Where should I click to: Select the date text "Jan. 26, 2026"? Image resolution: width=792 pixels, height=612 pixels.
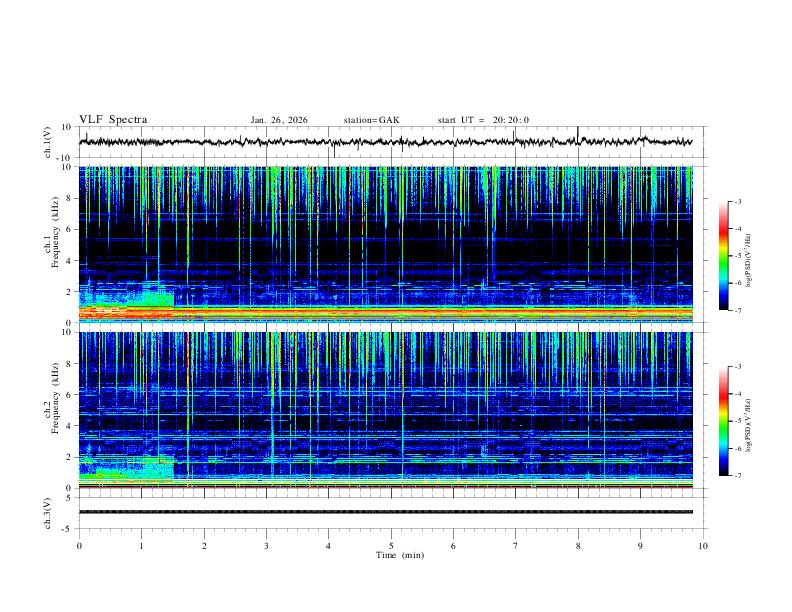pos(279,120)
